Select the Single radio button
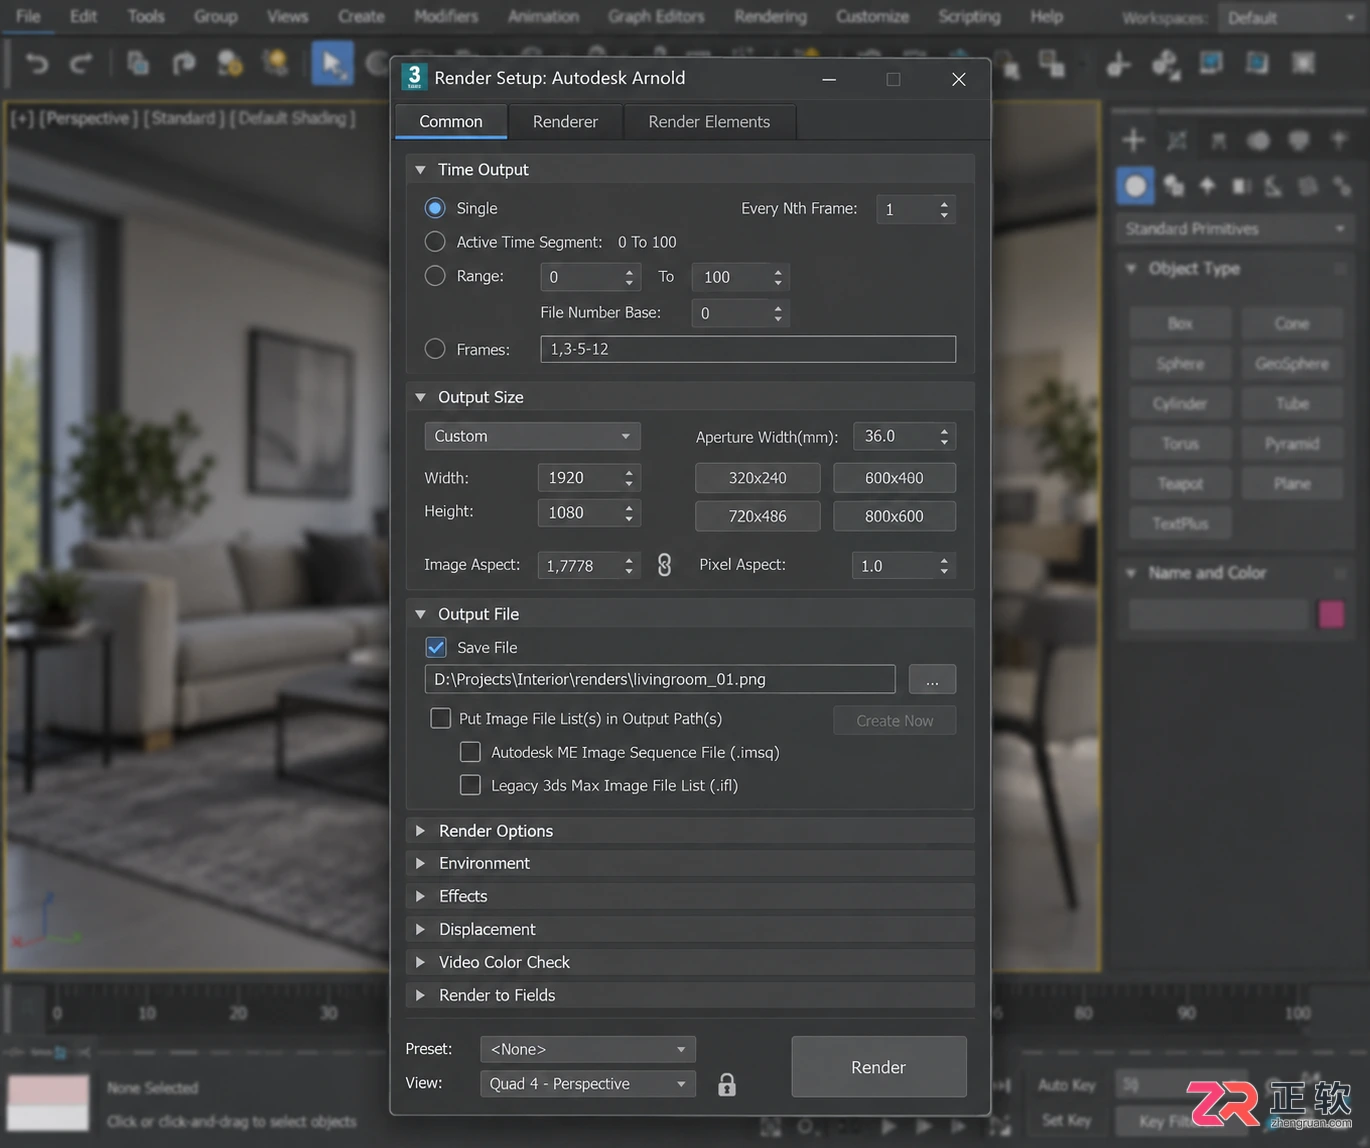The image size is (1370, 1148). click(x=435, y=208)
